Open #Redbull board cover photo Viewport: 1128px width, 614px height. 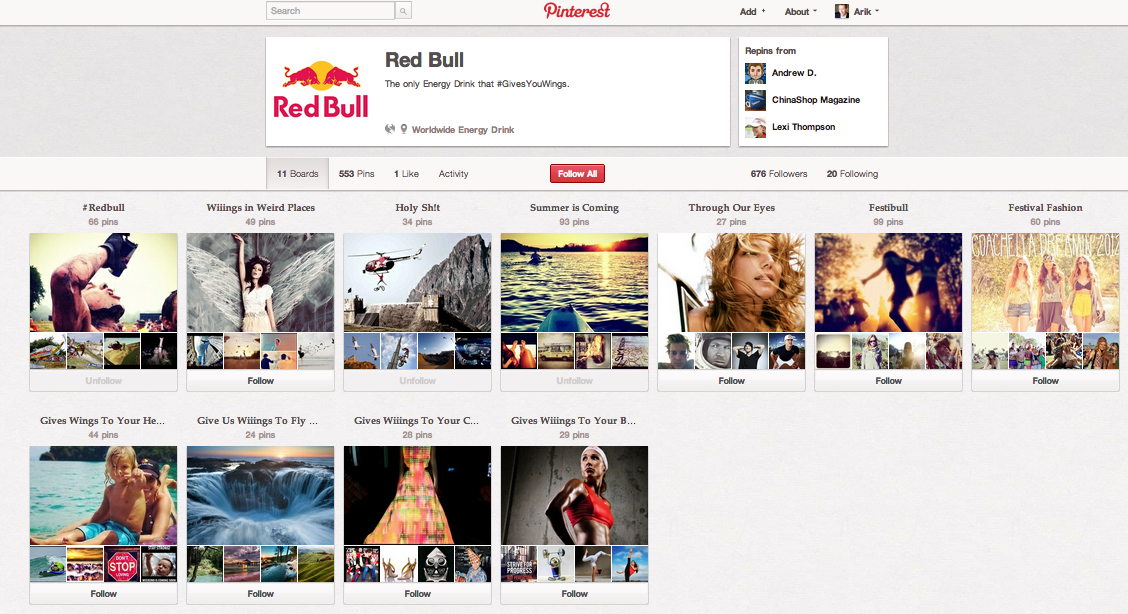click(104, 282)
